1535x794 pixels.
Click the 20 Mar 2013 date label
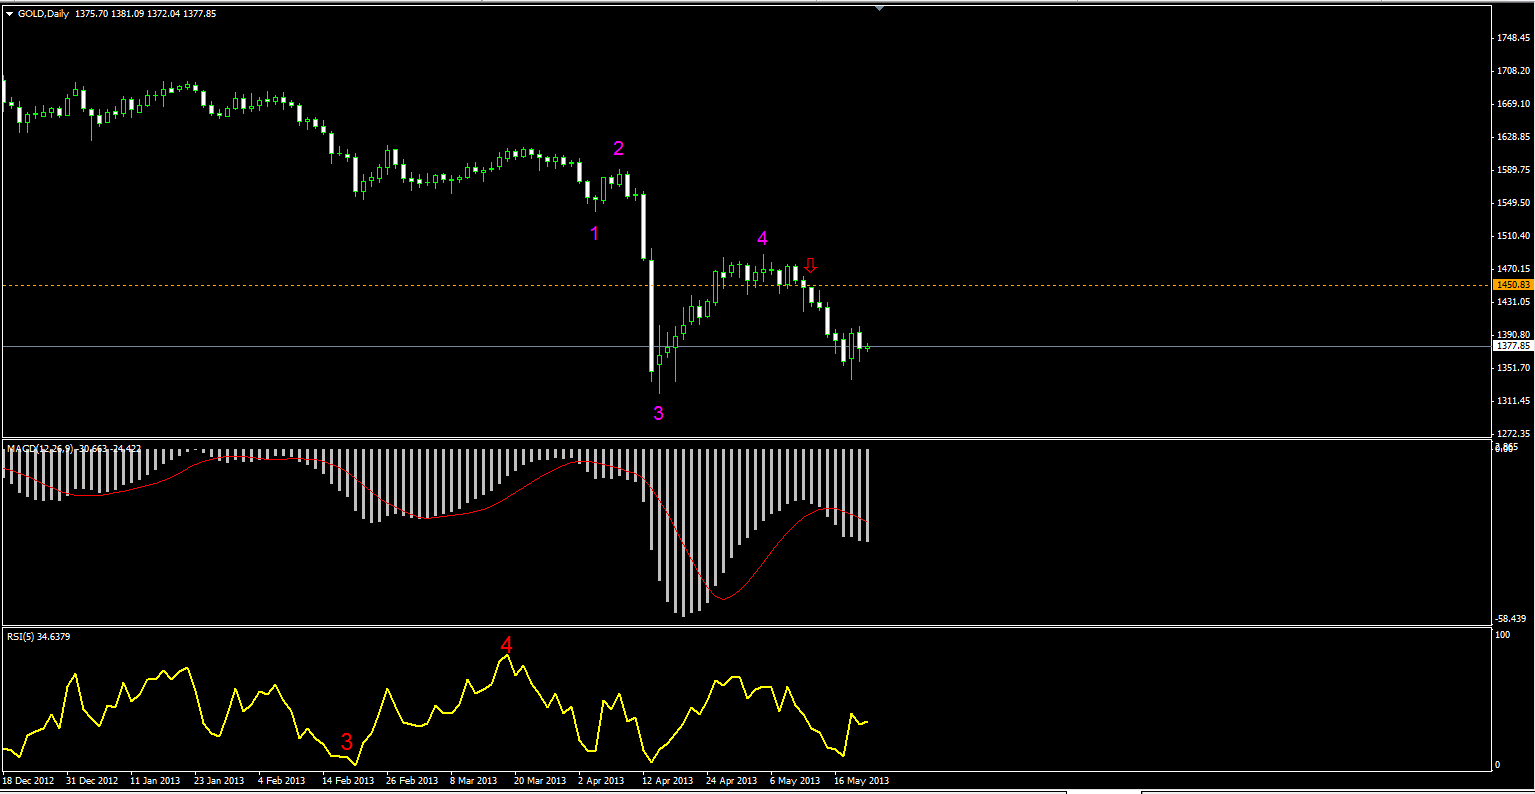[x=540, y=780]
